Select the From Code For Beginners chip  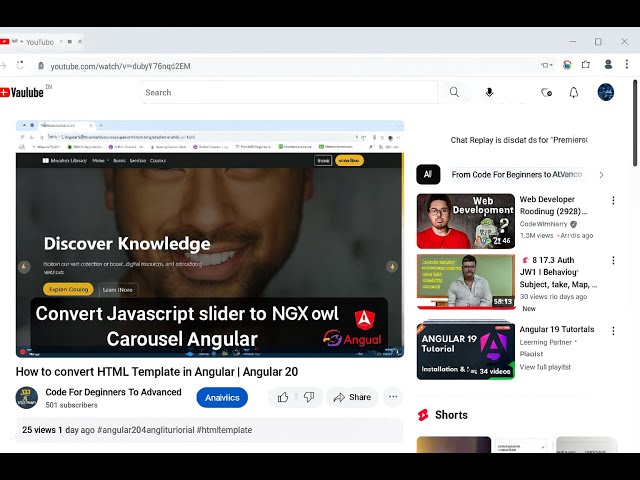tap(516, 175)
